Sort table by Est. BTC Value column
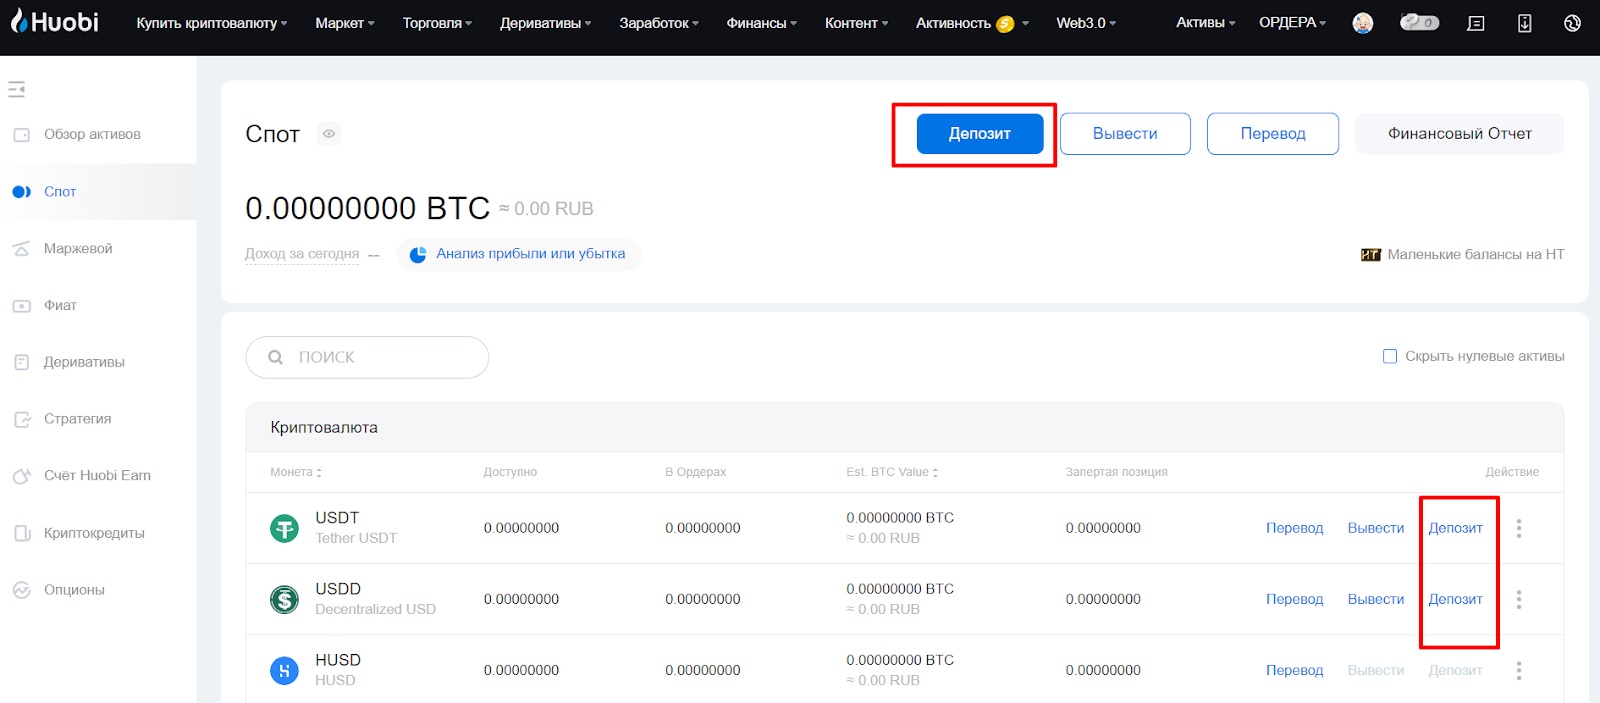This screenshot has height=703, width=1600. 892,472
